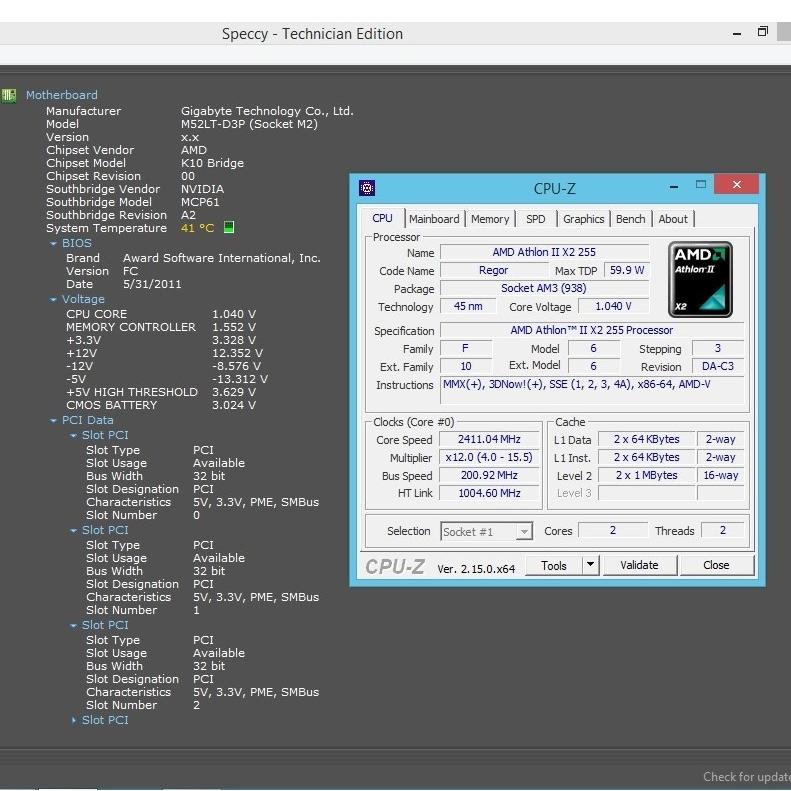The height and width of the screenshot is (791, 791).
Task: Click the Level 2 cache value 2 x 1 MBytes
Action: click(x=646, y=475)
